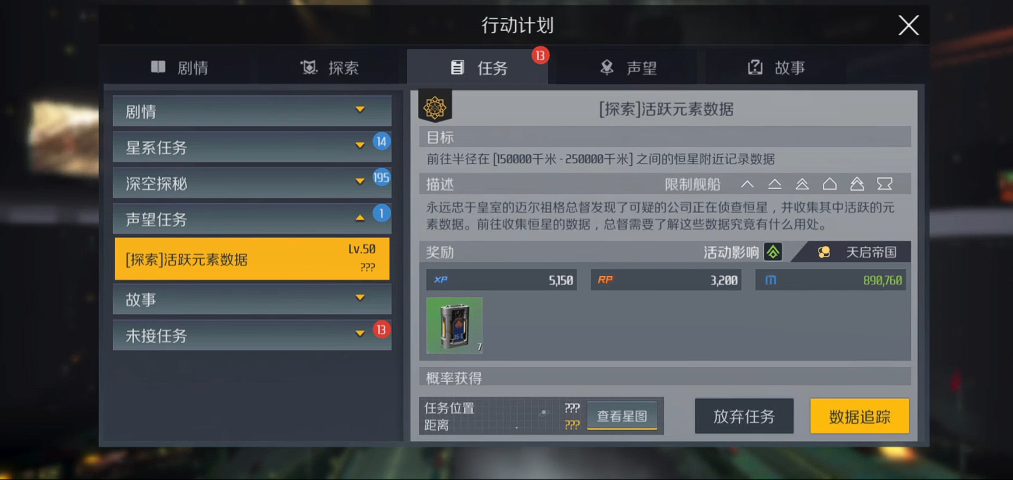The image size is (1013, 480).
Task: Expand the 未接任务 category
Action: point(252,335)
